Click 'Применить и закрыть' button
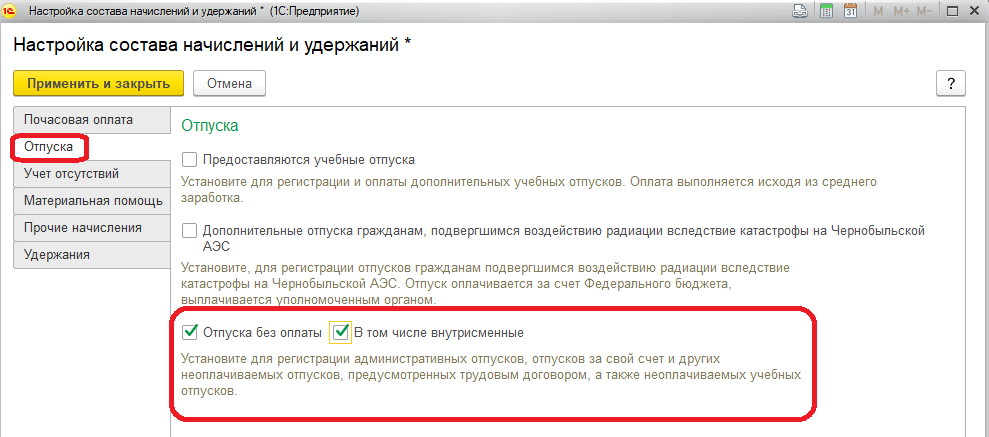 pyautogui.click(x=98, y=83)
